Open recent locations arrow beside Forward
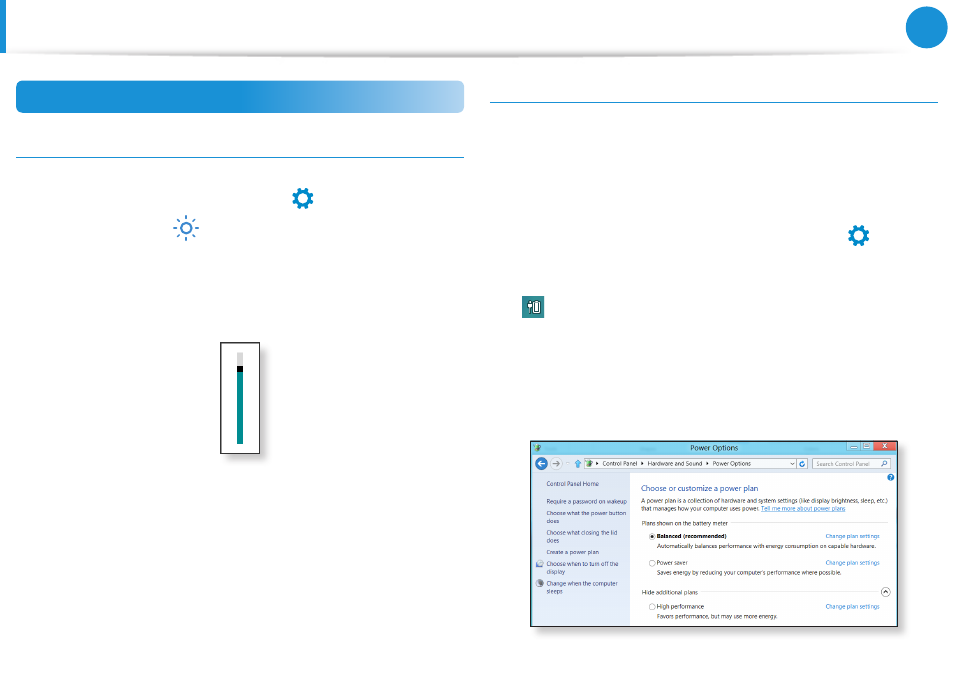954x677 pixels. click(567, 463)
